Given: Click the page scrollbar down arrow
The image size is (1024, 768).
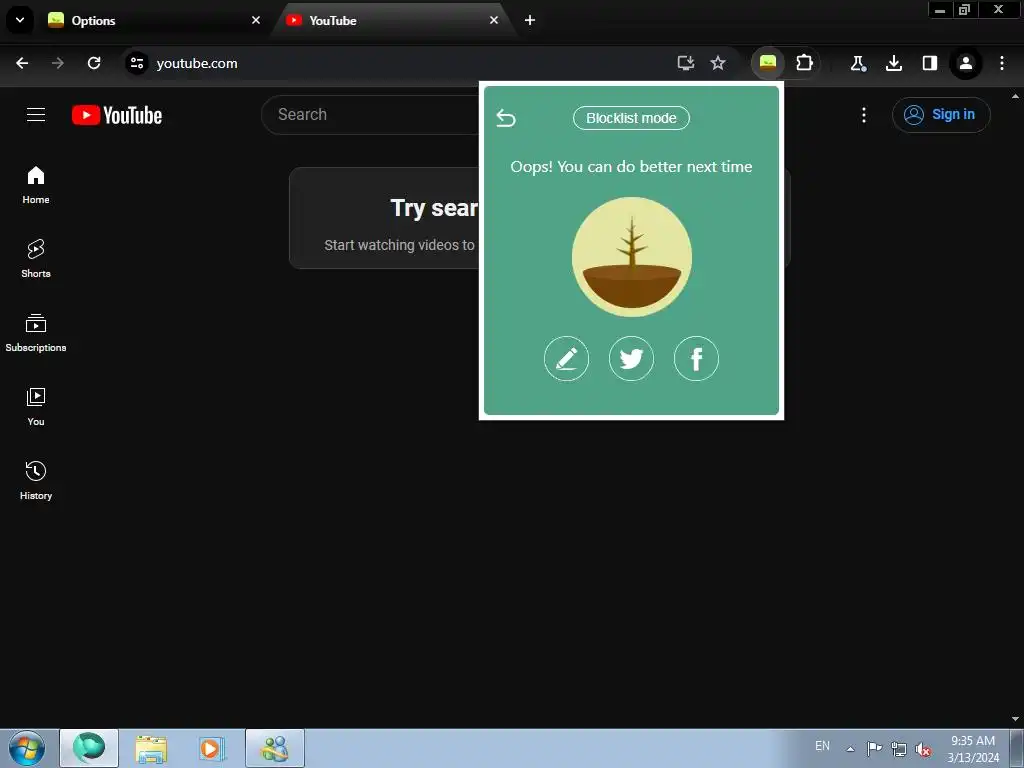Looking at the screenshot, I should coord(1016,719).
